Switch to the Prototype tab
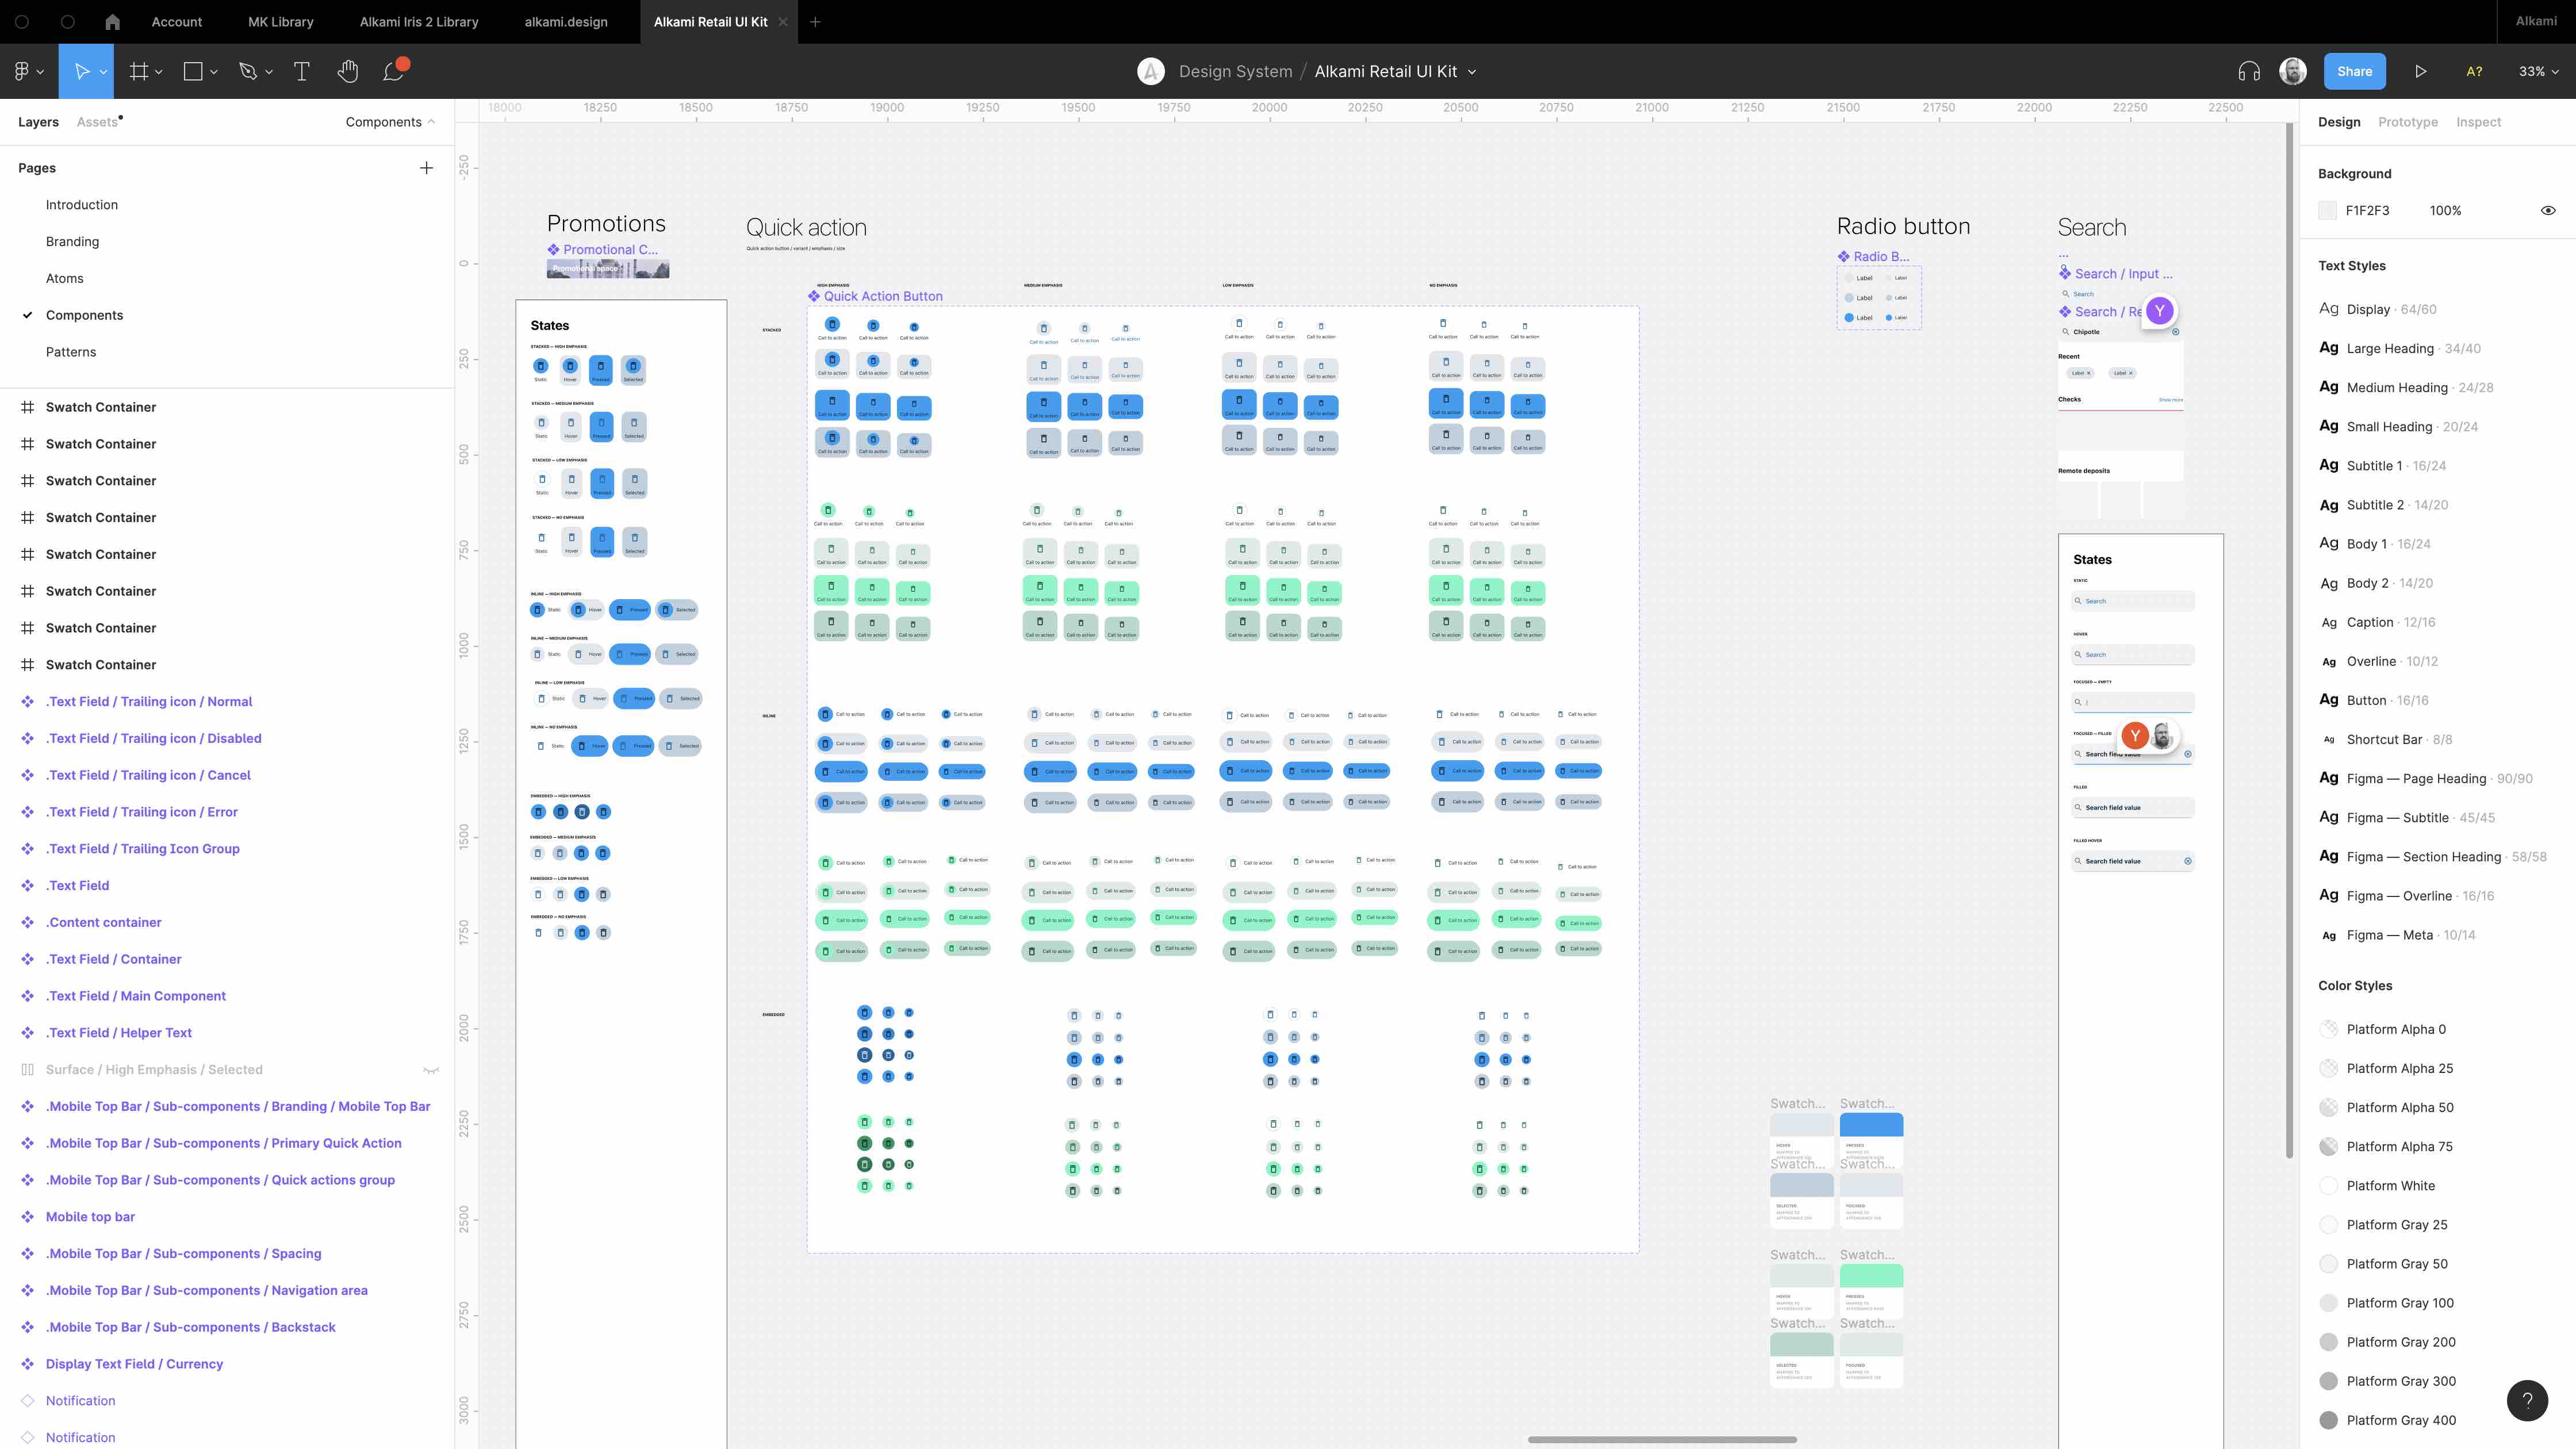 (x=2407, y=122)
